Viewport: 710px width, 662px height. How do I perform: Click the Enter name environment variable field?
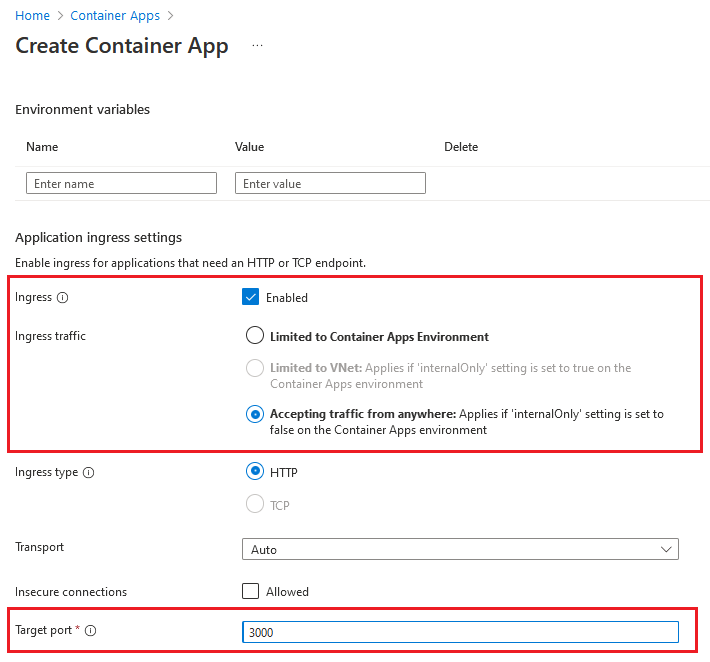121,183
